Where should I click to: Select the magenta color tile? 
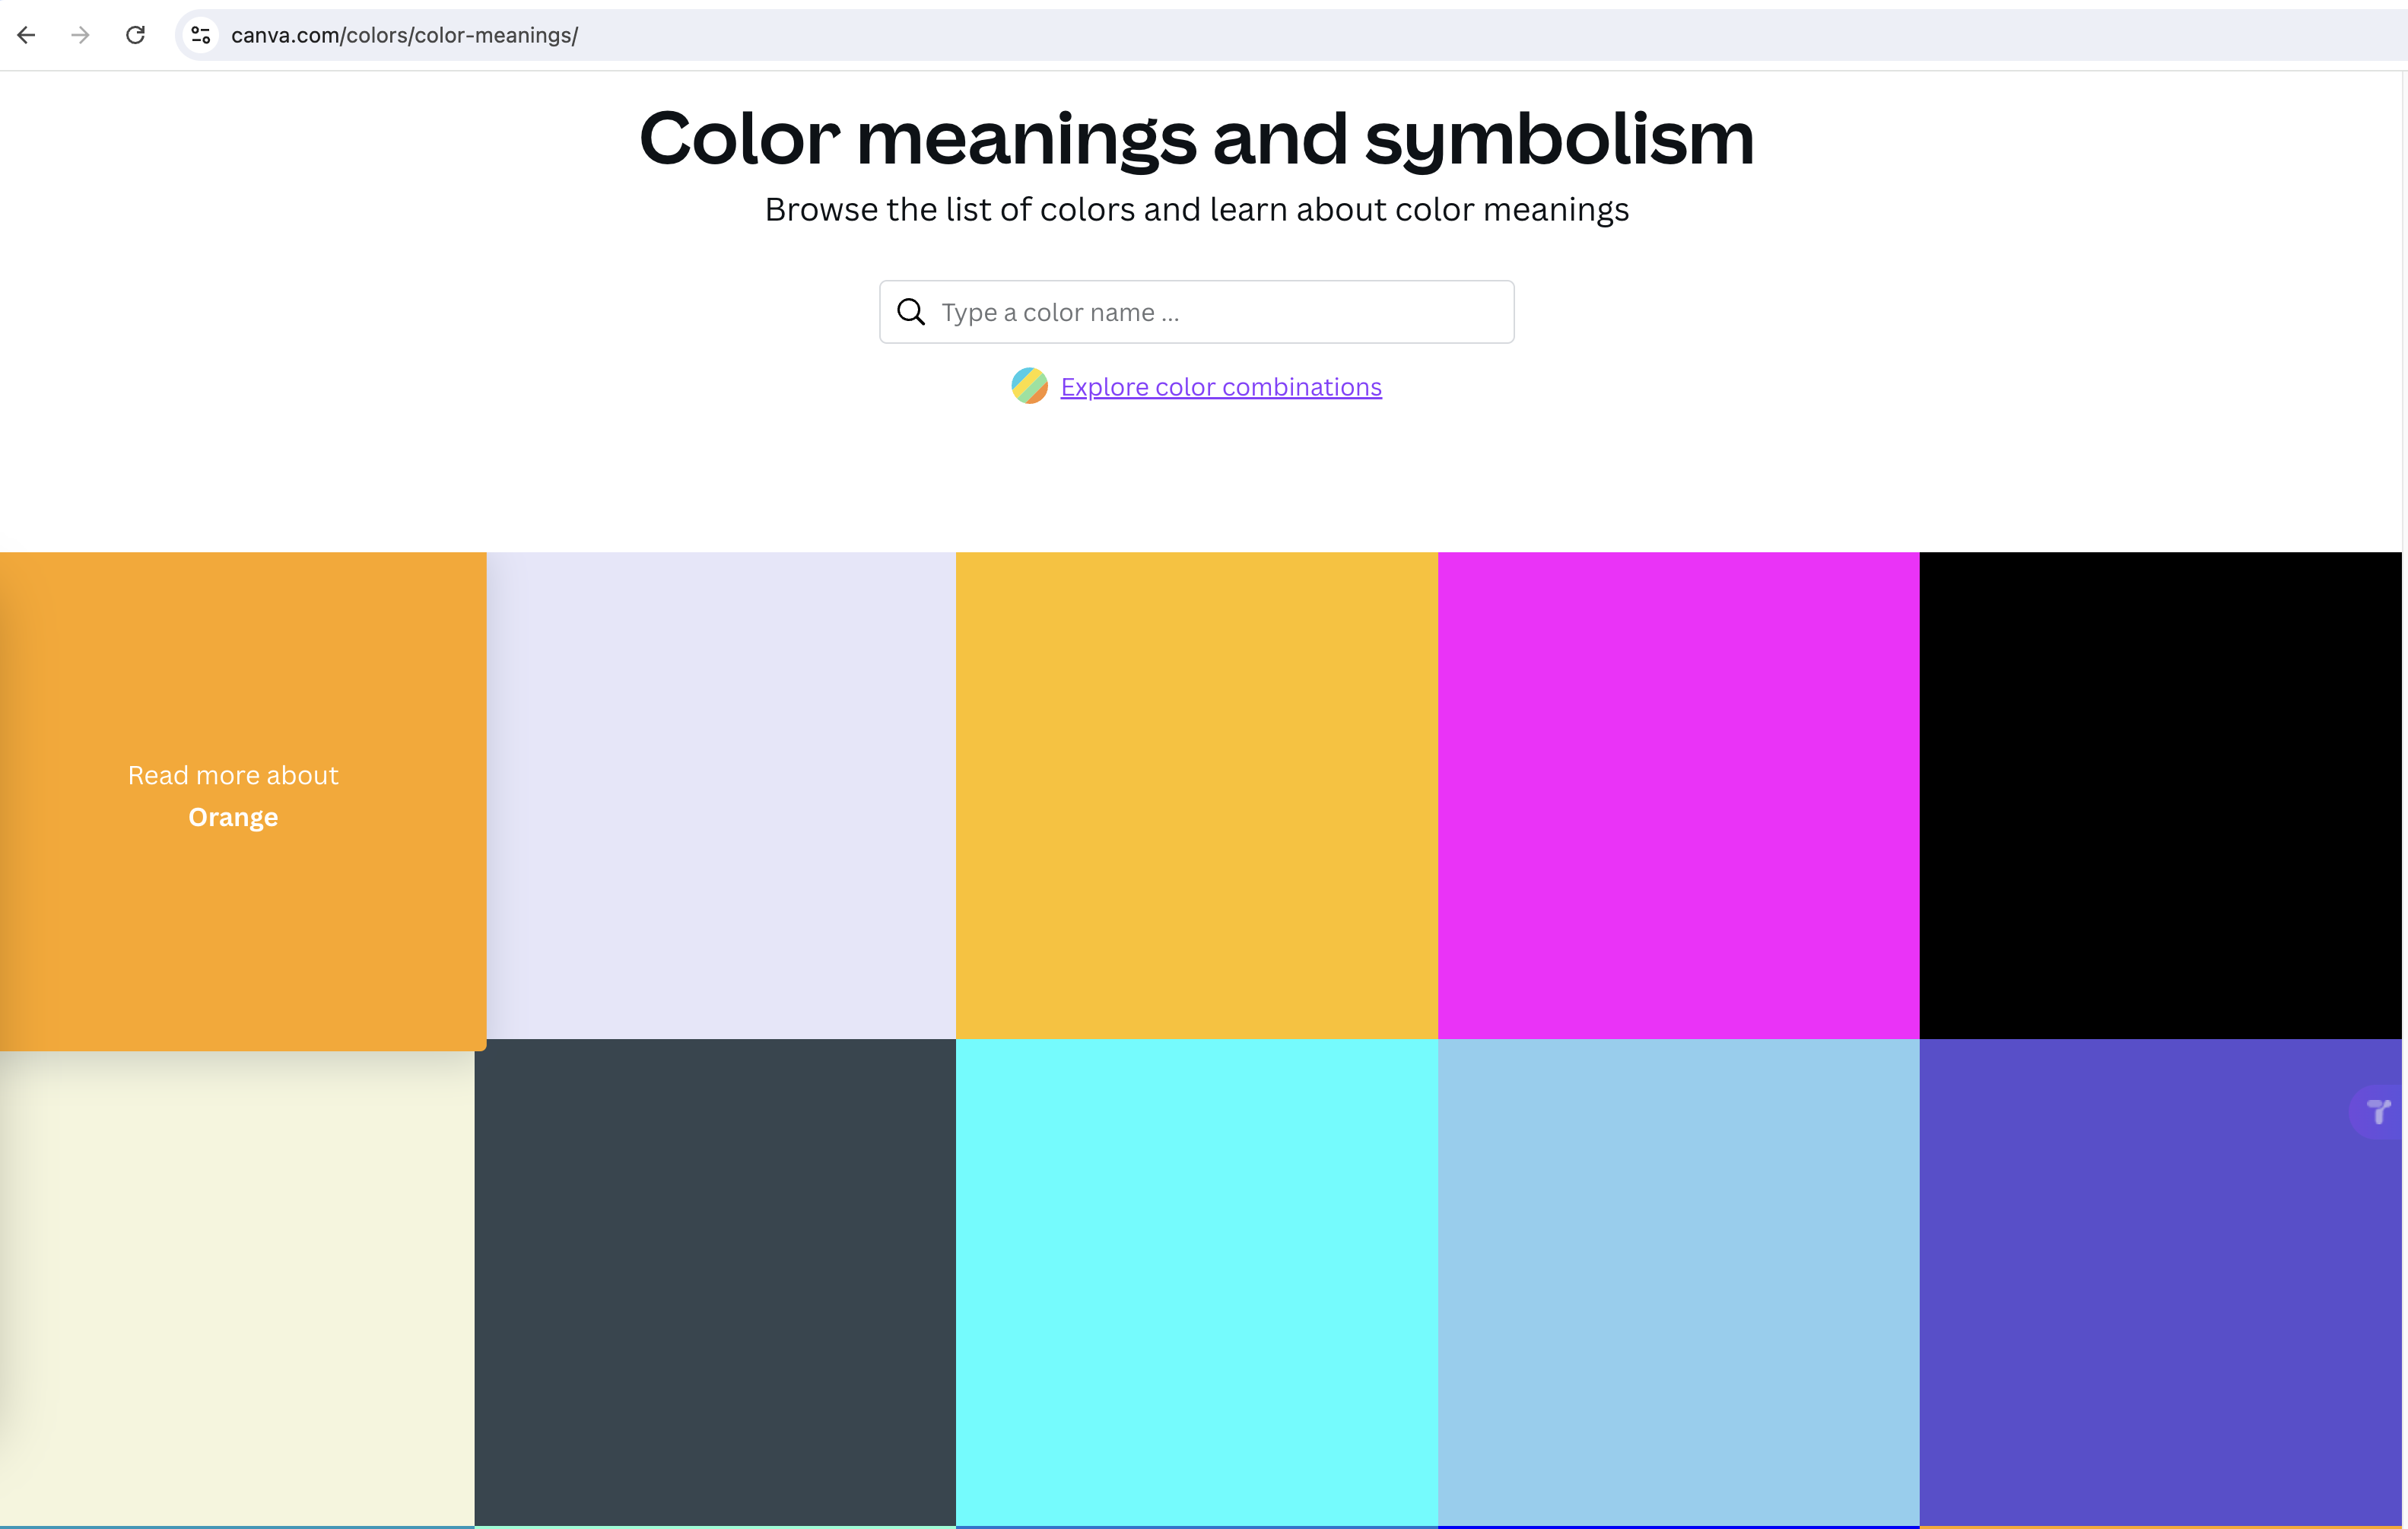tap(1679, 795)
